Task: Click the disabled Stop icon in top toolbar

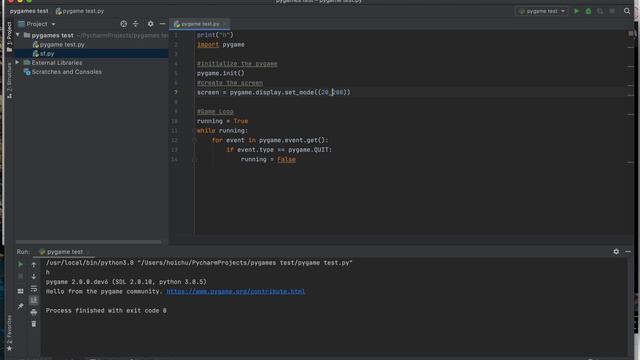Action: pos(612,11)
